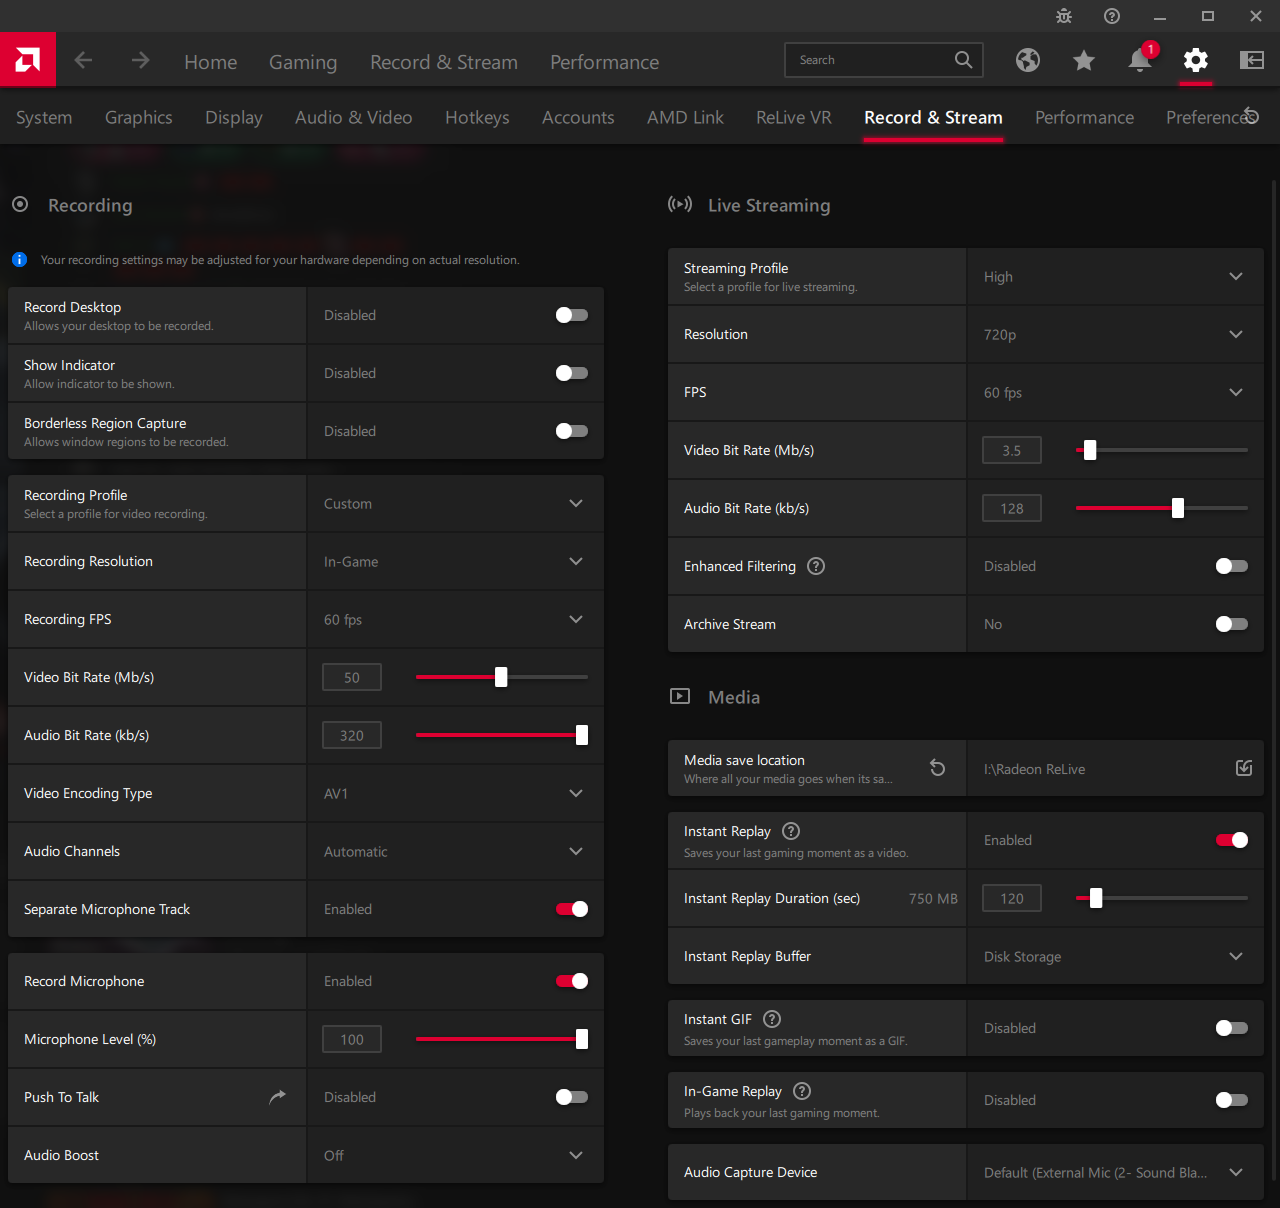
Task: Open Push To Talk hotkey shortcut arrow
Action: click(x=278, y=1097)
